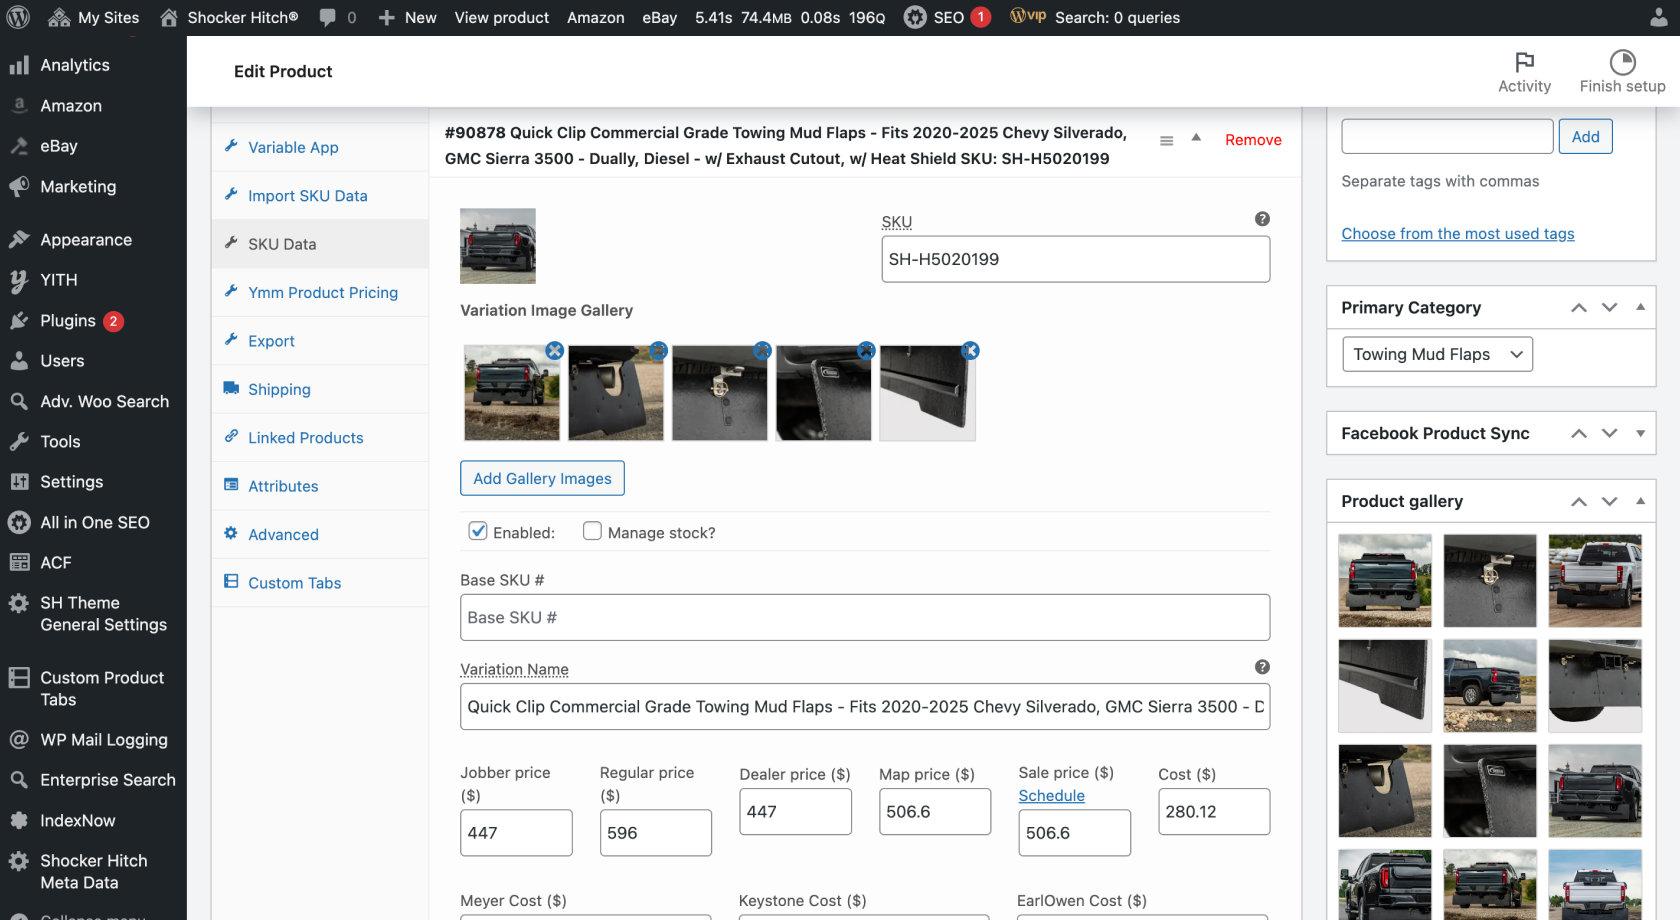Screen dimensions: 1680x920
Task: Click the main variation image thumbnail
Action: (x=498, y=246)
